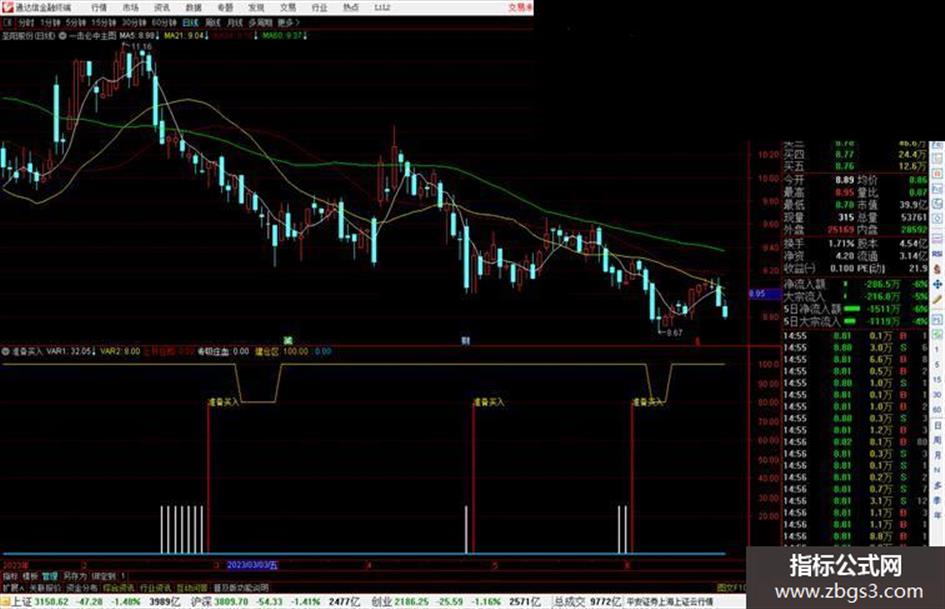Screen dimensions: 945x609
Task: Open the 互动问答 tab
Action: tap(192, 587)
